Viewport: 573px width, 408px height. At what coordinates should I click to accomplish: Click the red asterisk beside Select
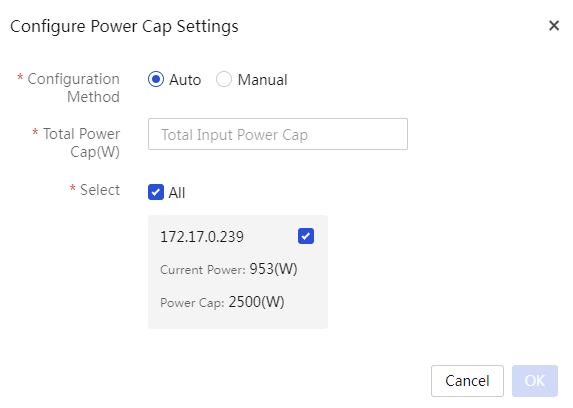(72, 189)
